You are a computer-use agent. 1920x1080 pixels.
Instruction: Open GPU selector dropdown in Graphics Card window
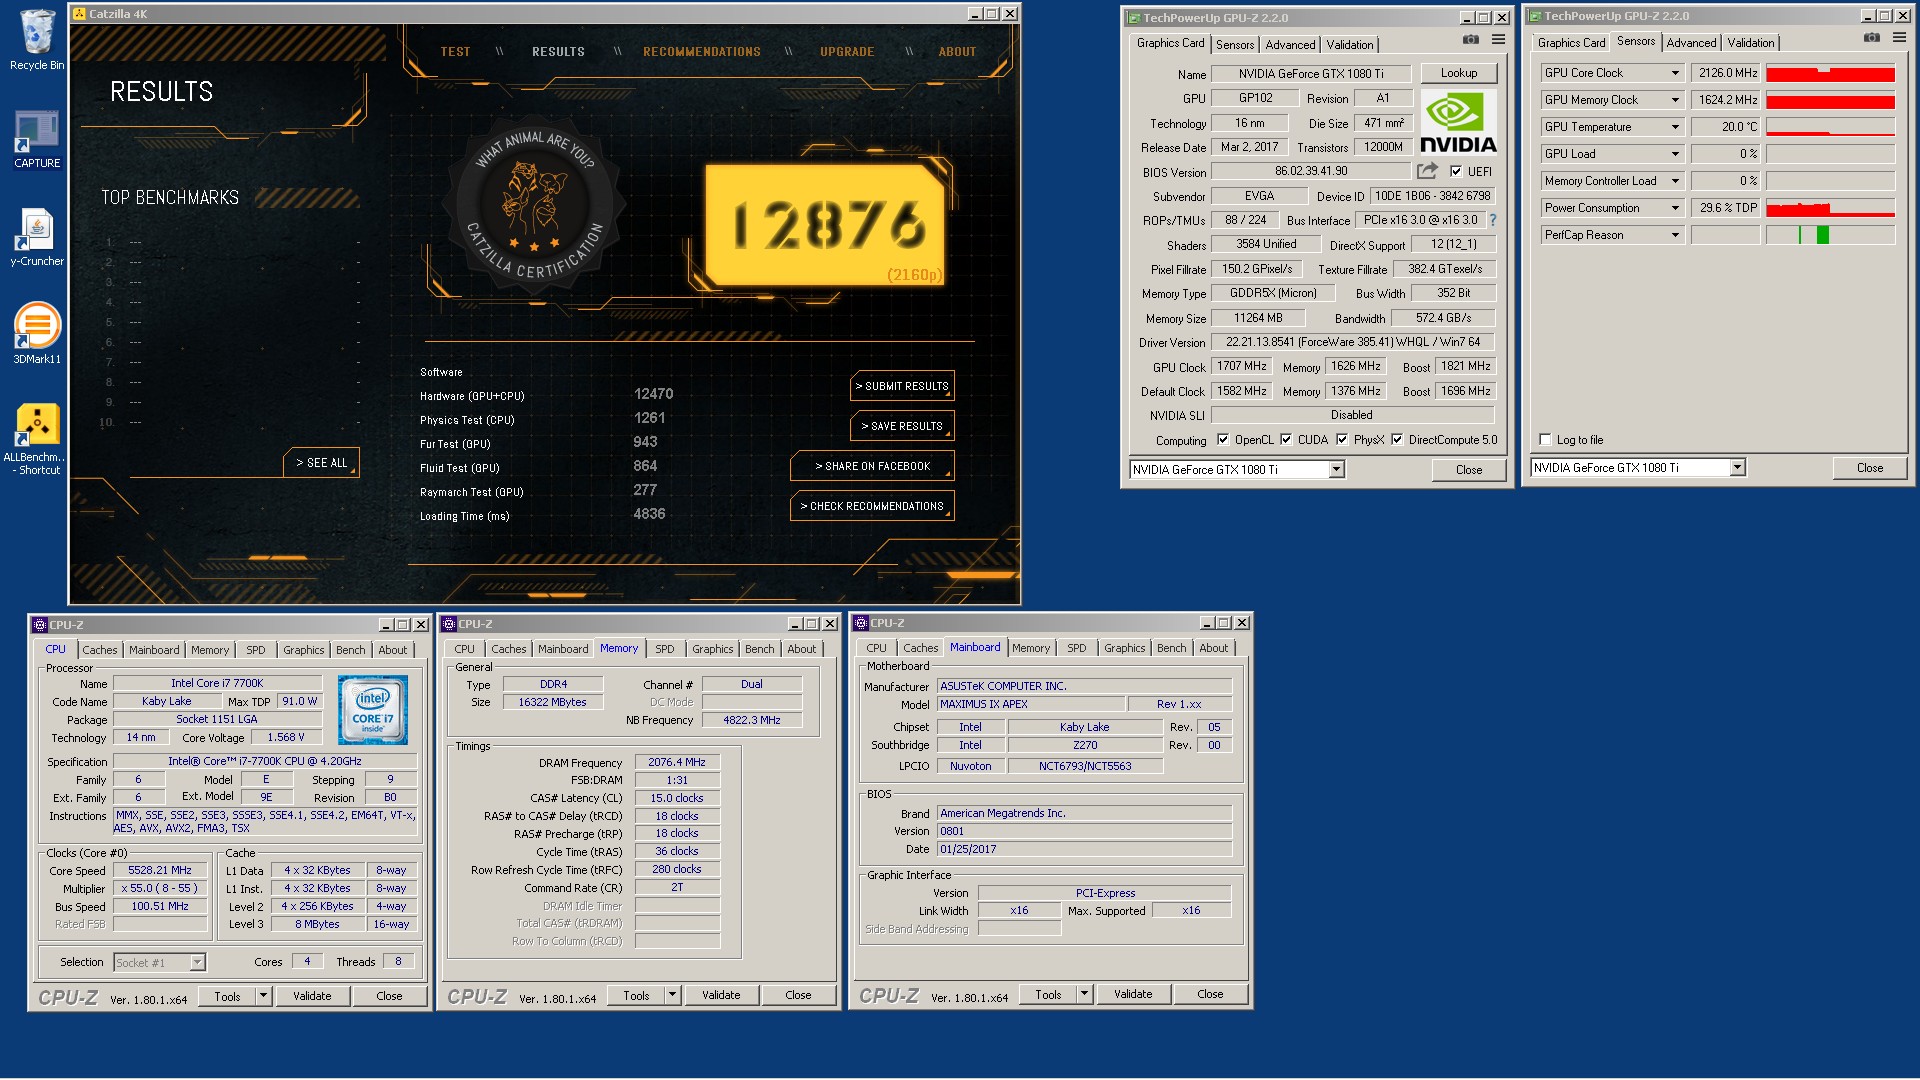tap(1337, 469)
